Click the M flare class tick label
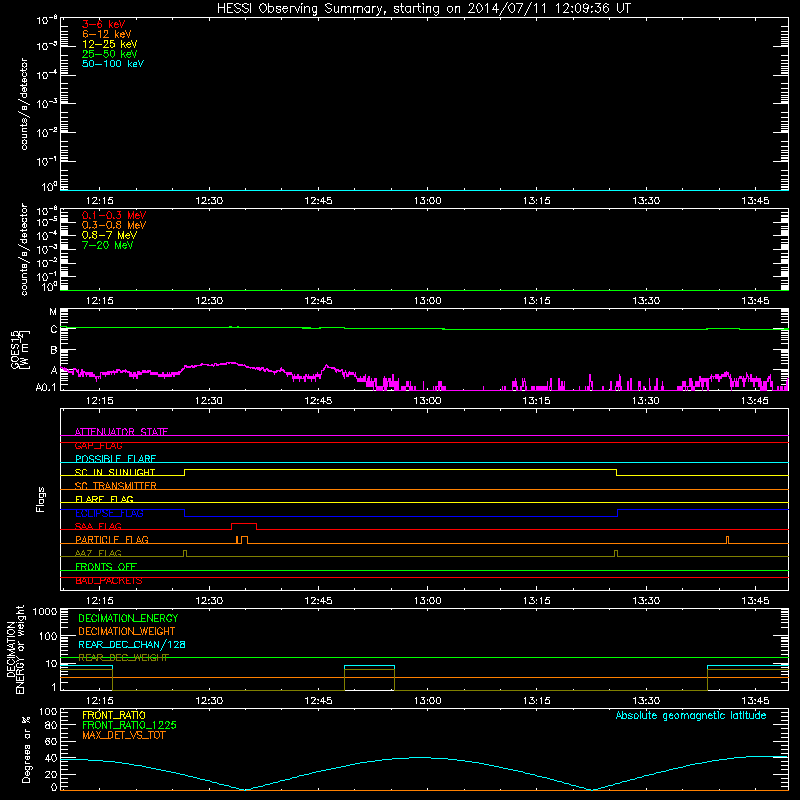Screen dimensions: 800x800 coord(53,312)
